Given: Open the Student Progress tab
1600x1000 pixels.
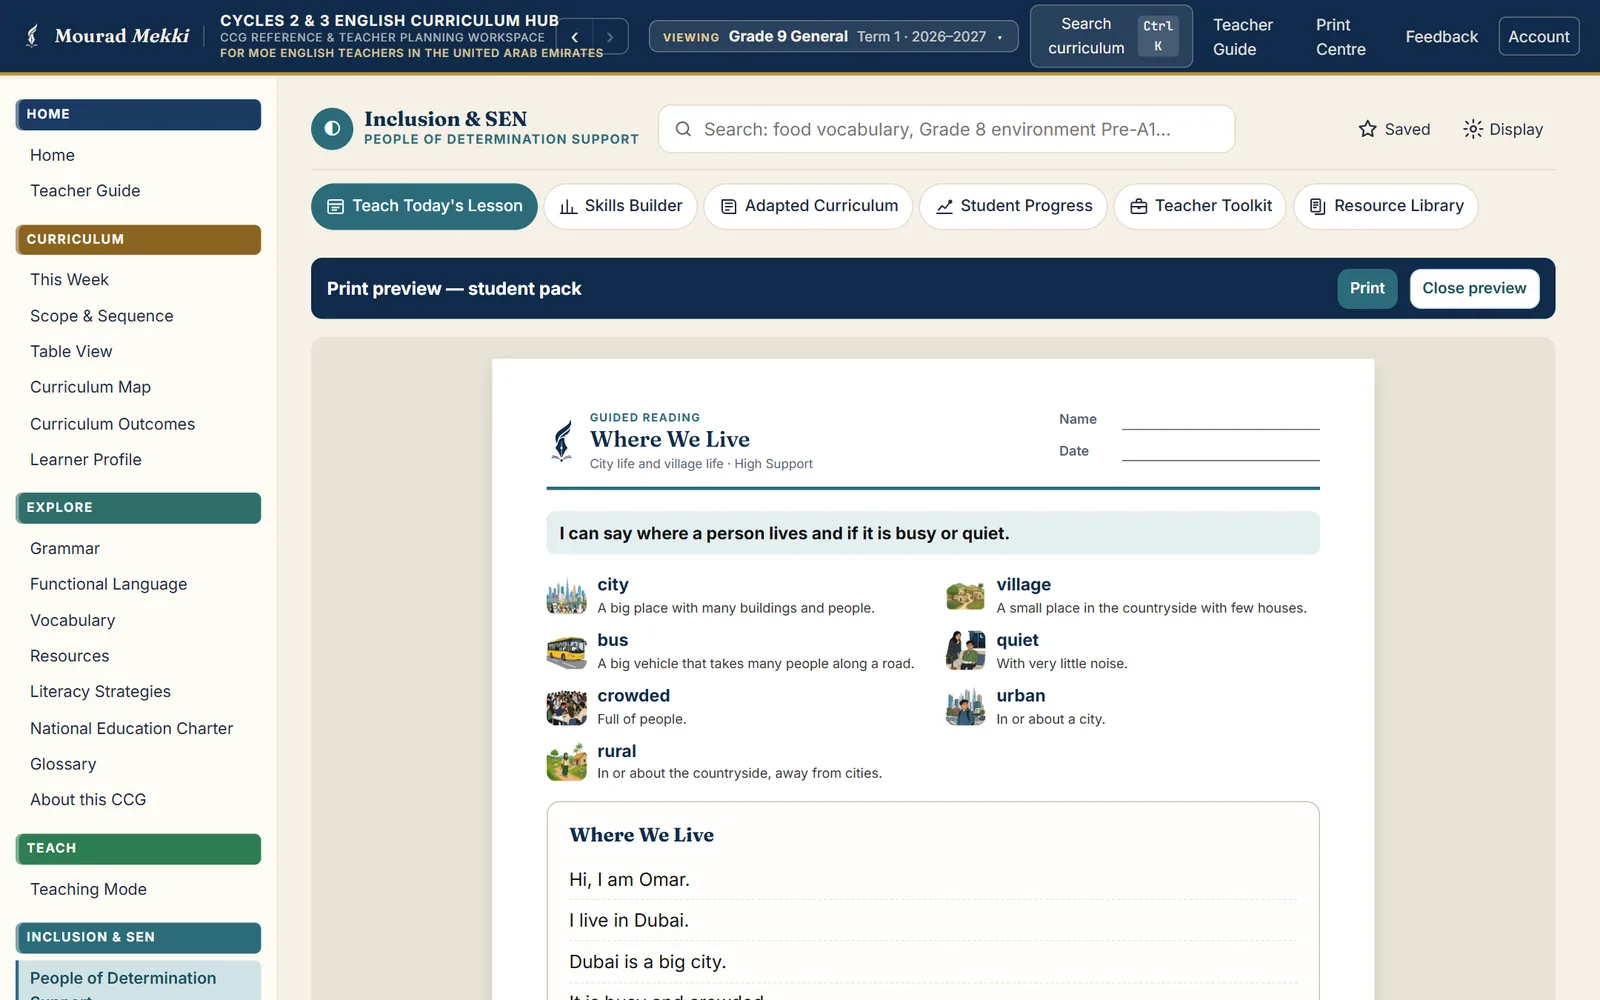Looking at the screenshot, I should click(x=1013, y=206).
